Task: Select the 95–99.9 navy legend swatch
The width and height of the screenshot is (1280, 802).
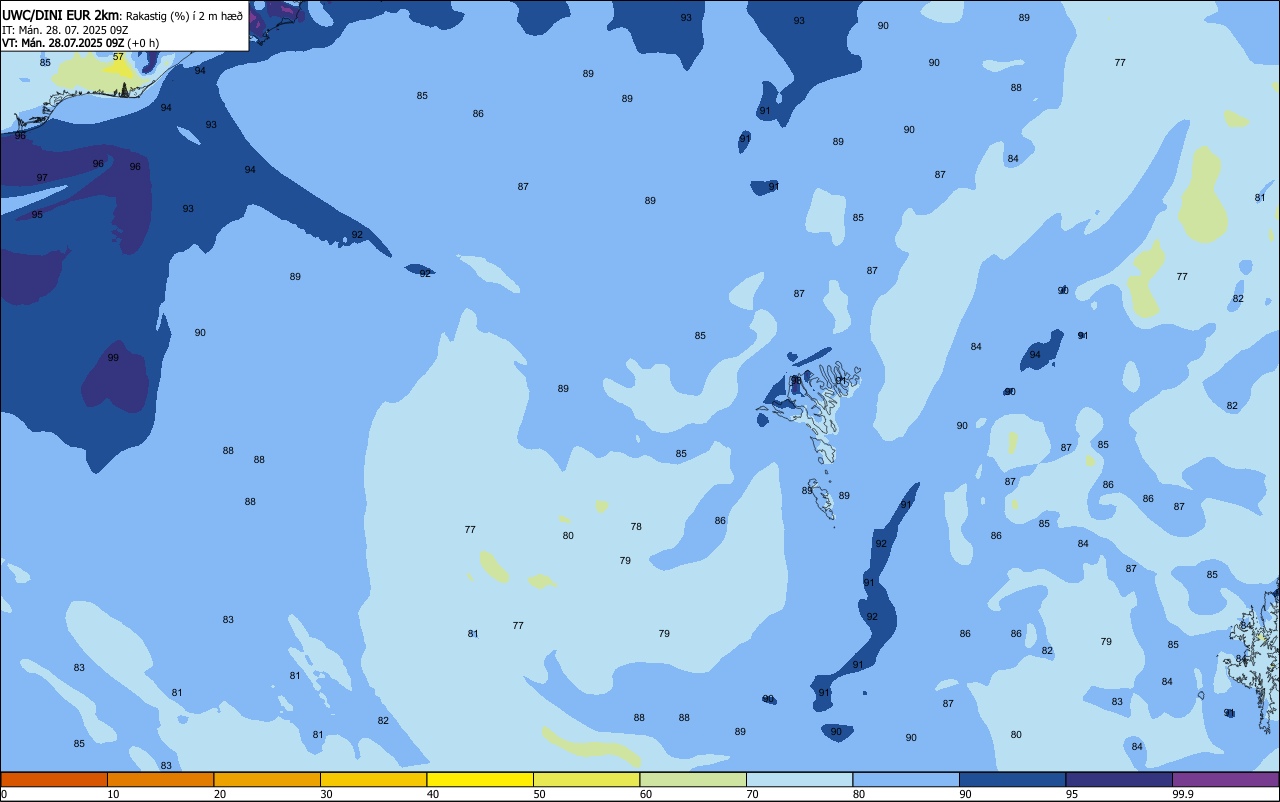Action: (x=1119, y=779)
